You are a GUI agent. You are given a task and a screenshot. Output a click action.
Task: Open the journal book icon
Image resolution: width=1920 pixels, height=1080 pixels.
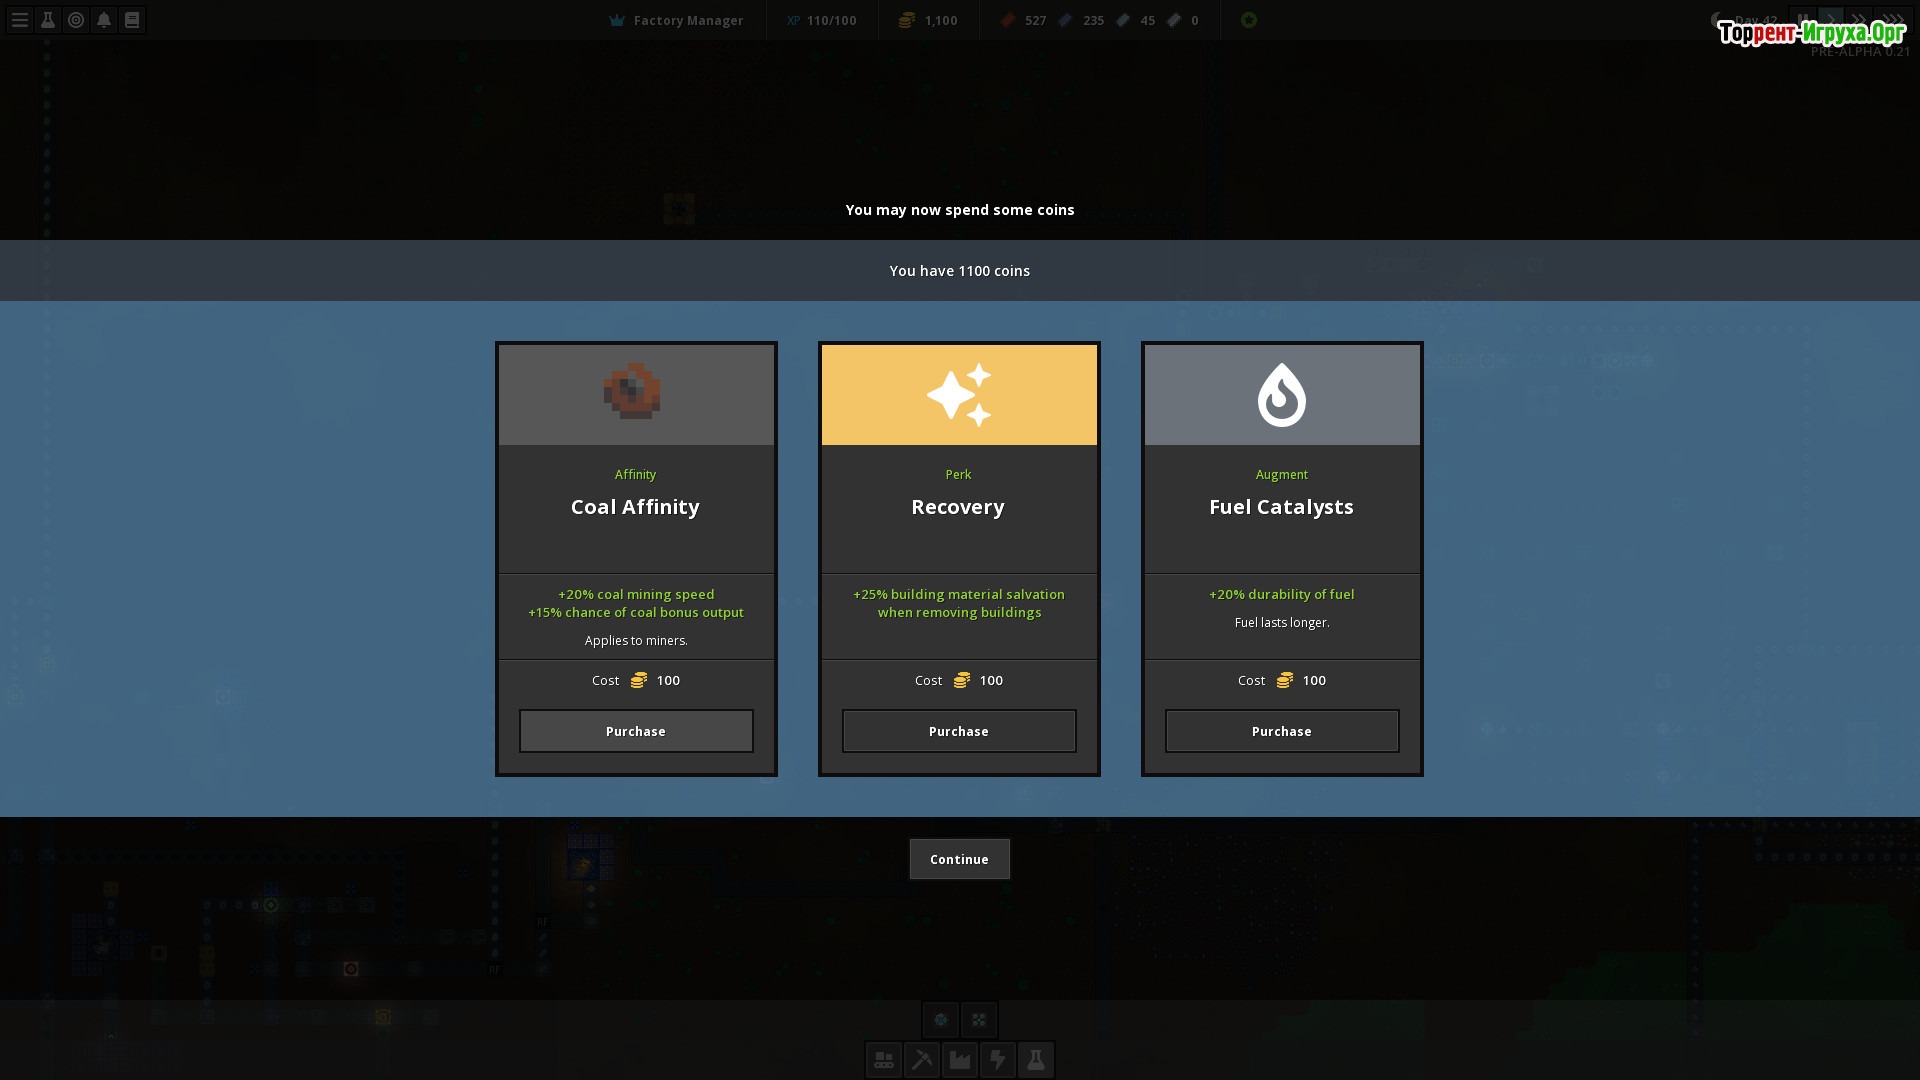click(x=132, y=20)
